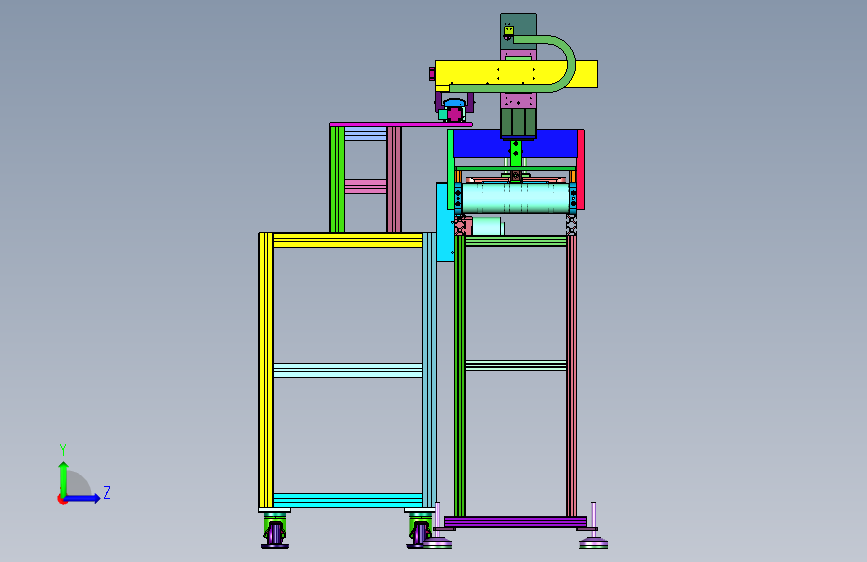The image size is (867, 562).
Task: Select the magenta flat plate atop the small frame
Action: pos(401,124)
